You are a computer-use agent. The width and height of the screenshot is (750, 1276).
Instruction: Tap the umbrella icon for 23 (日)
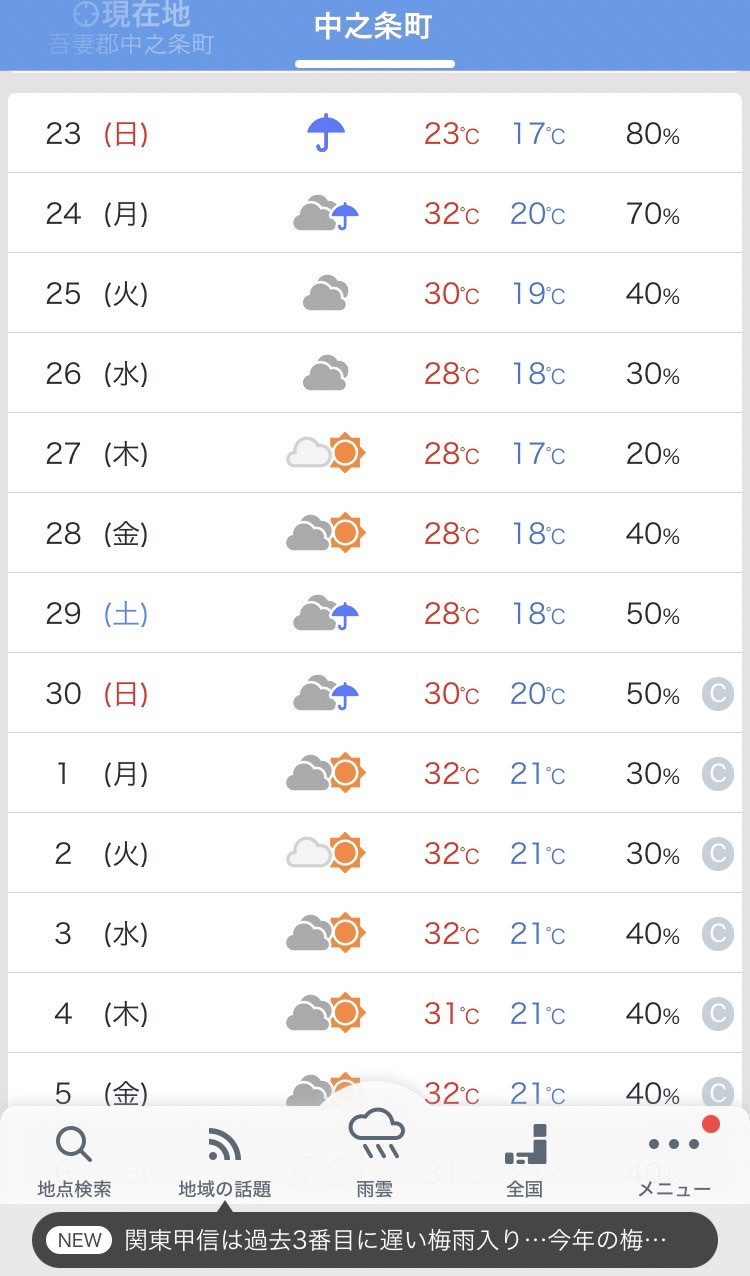tap(326, 133)
